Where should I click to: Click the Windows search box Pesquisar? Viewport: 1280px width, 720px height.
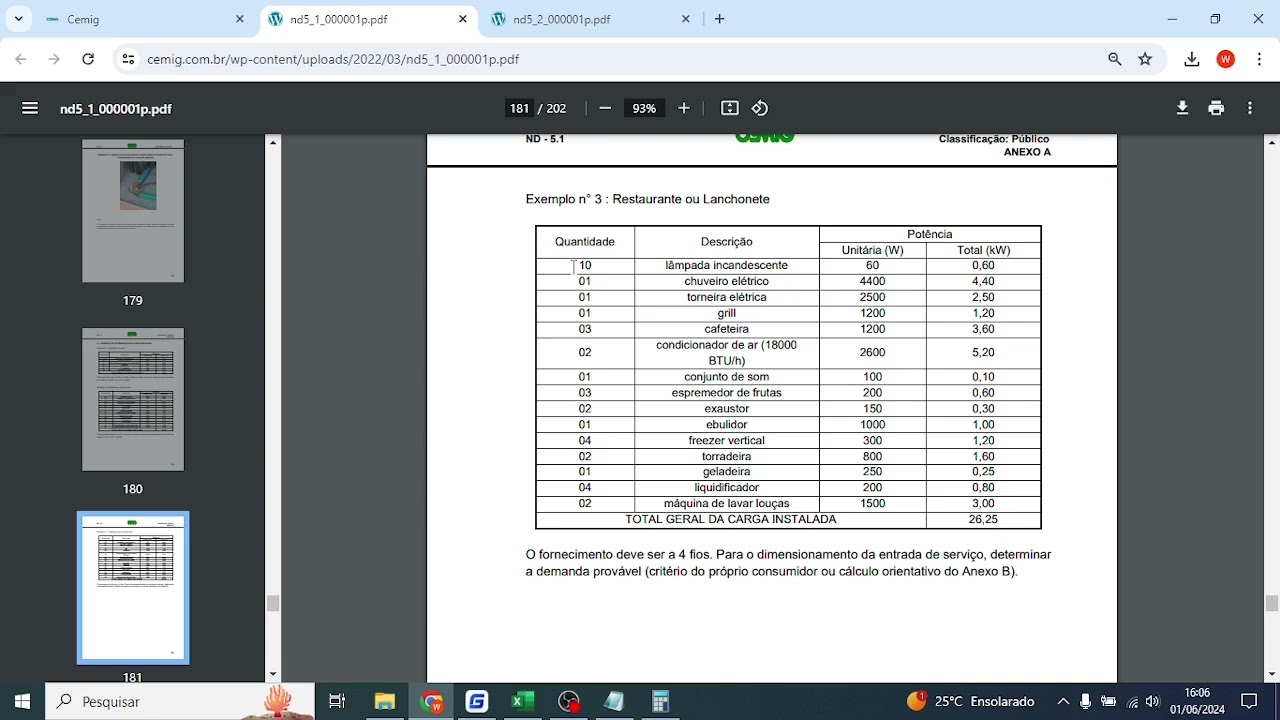pyautogui.click(x=180, y=701)
